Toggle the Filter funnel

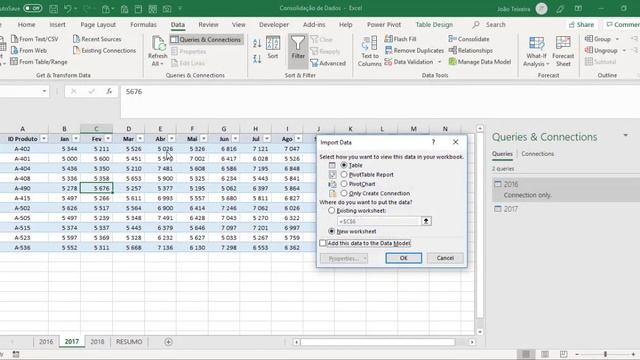click(298, 51)
